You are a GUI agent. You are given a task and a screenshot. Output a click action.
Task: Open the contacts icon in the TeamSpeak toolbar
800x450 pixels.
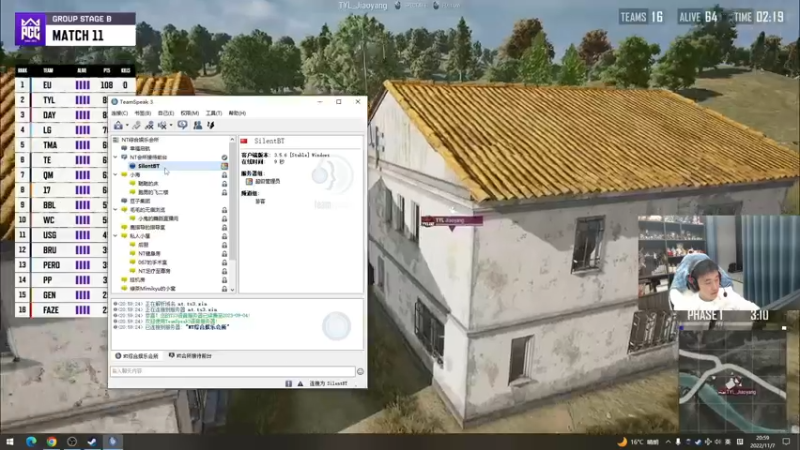[x=197, y=125]
